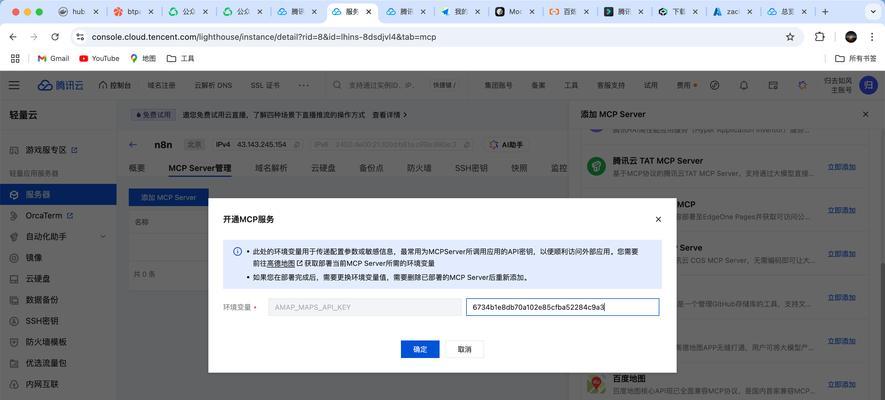This screenshot has height=400, width=885.
Task: Go to 控制台 home
Action: [x=115, y=85]
